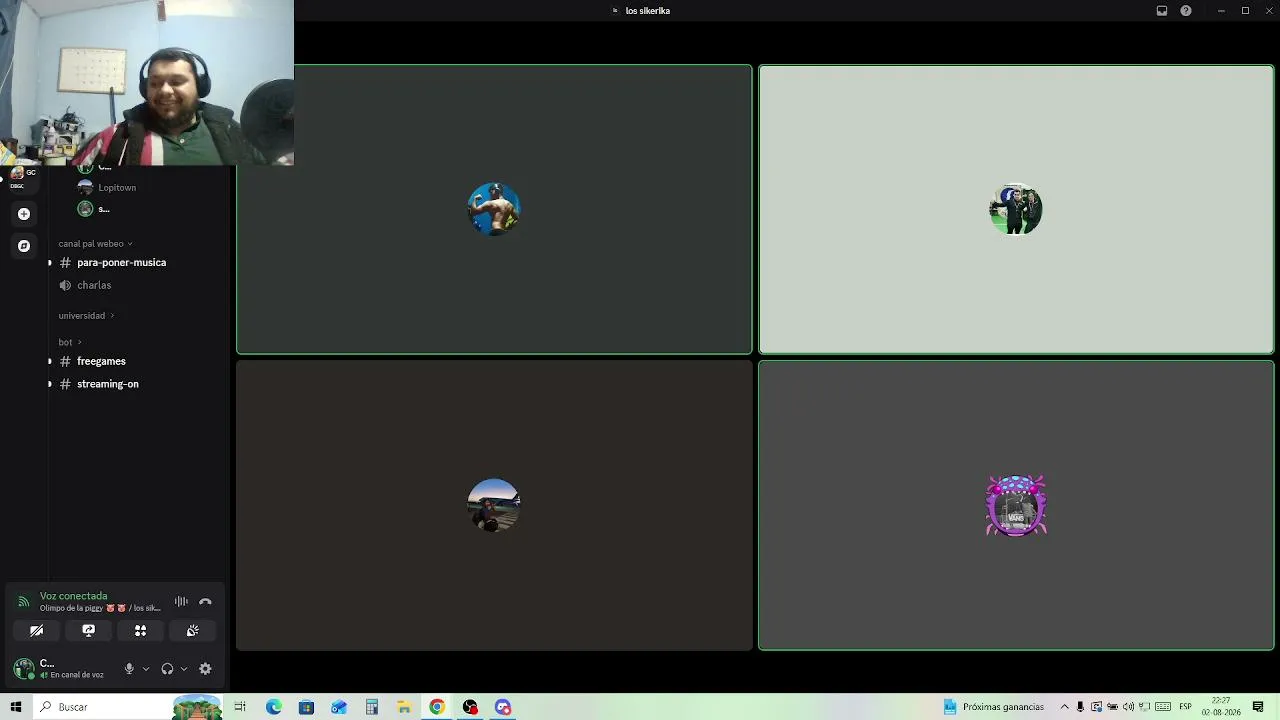Screen dimensions: 1280x720
Task: Open Calculator from the taskbar
Action: click(372, 707)
